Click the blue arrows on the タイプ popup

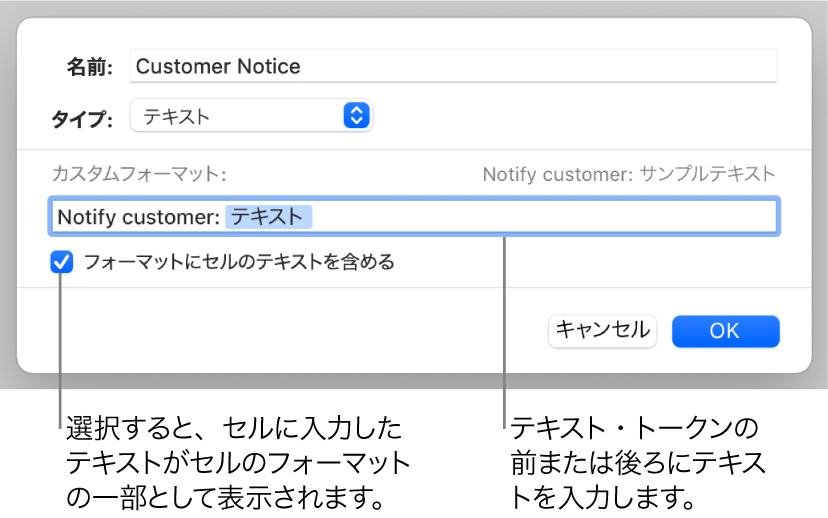356,116
